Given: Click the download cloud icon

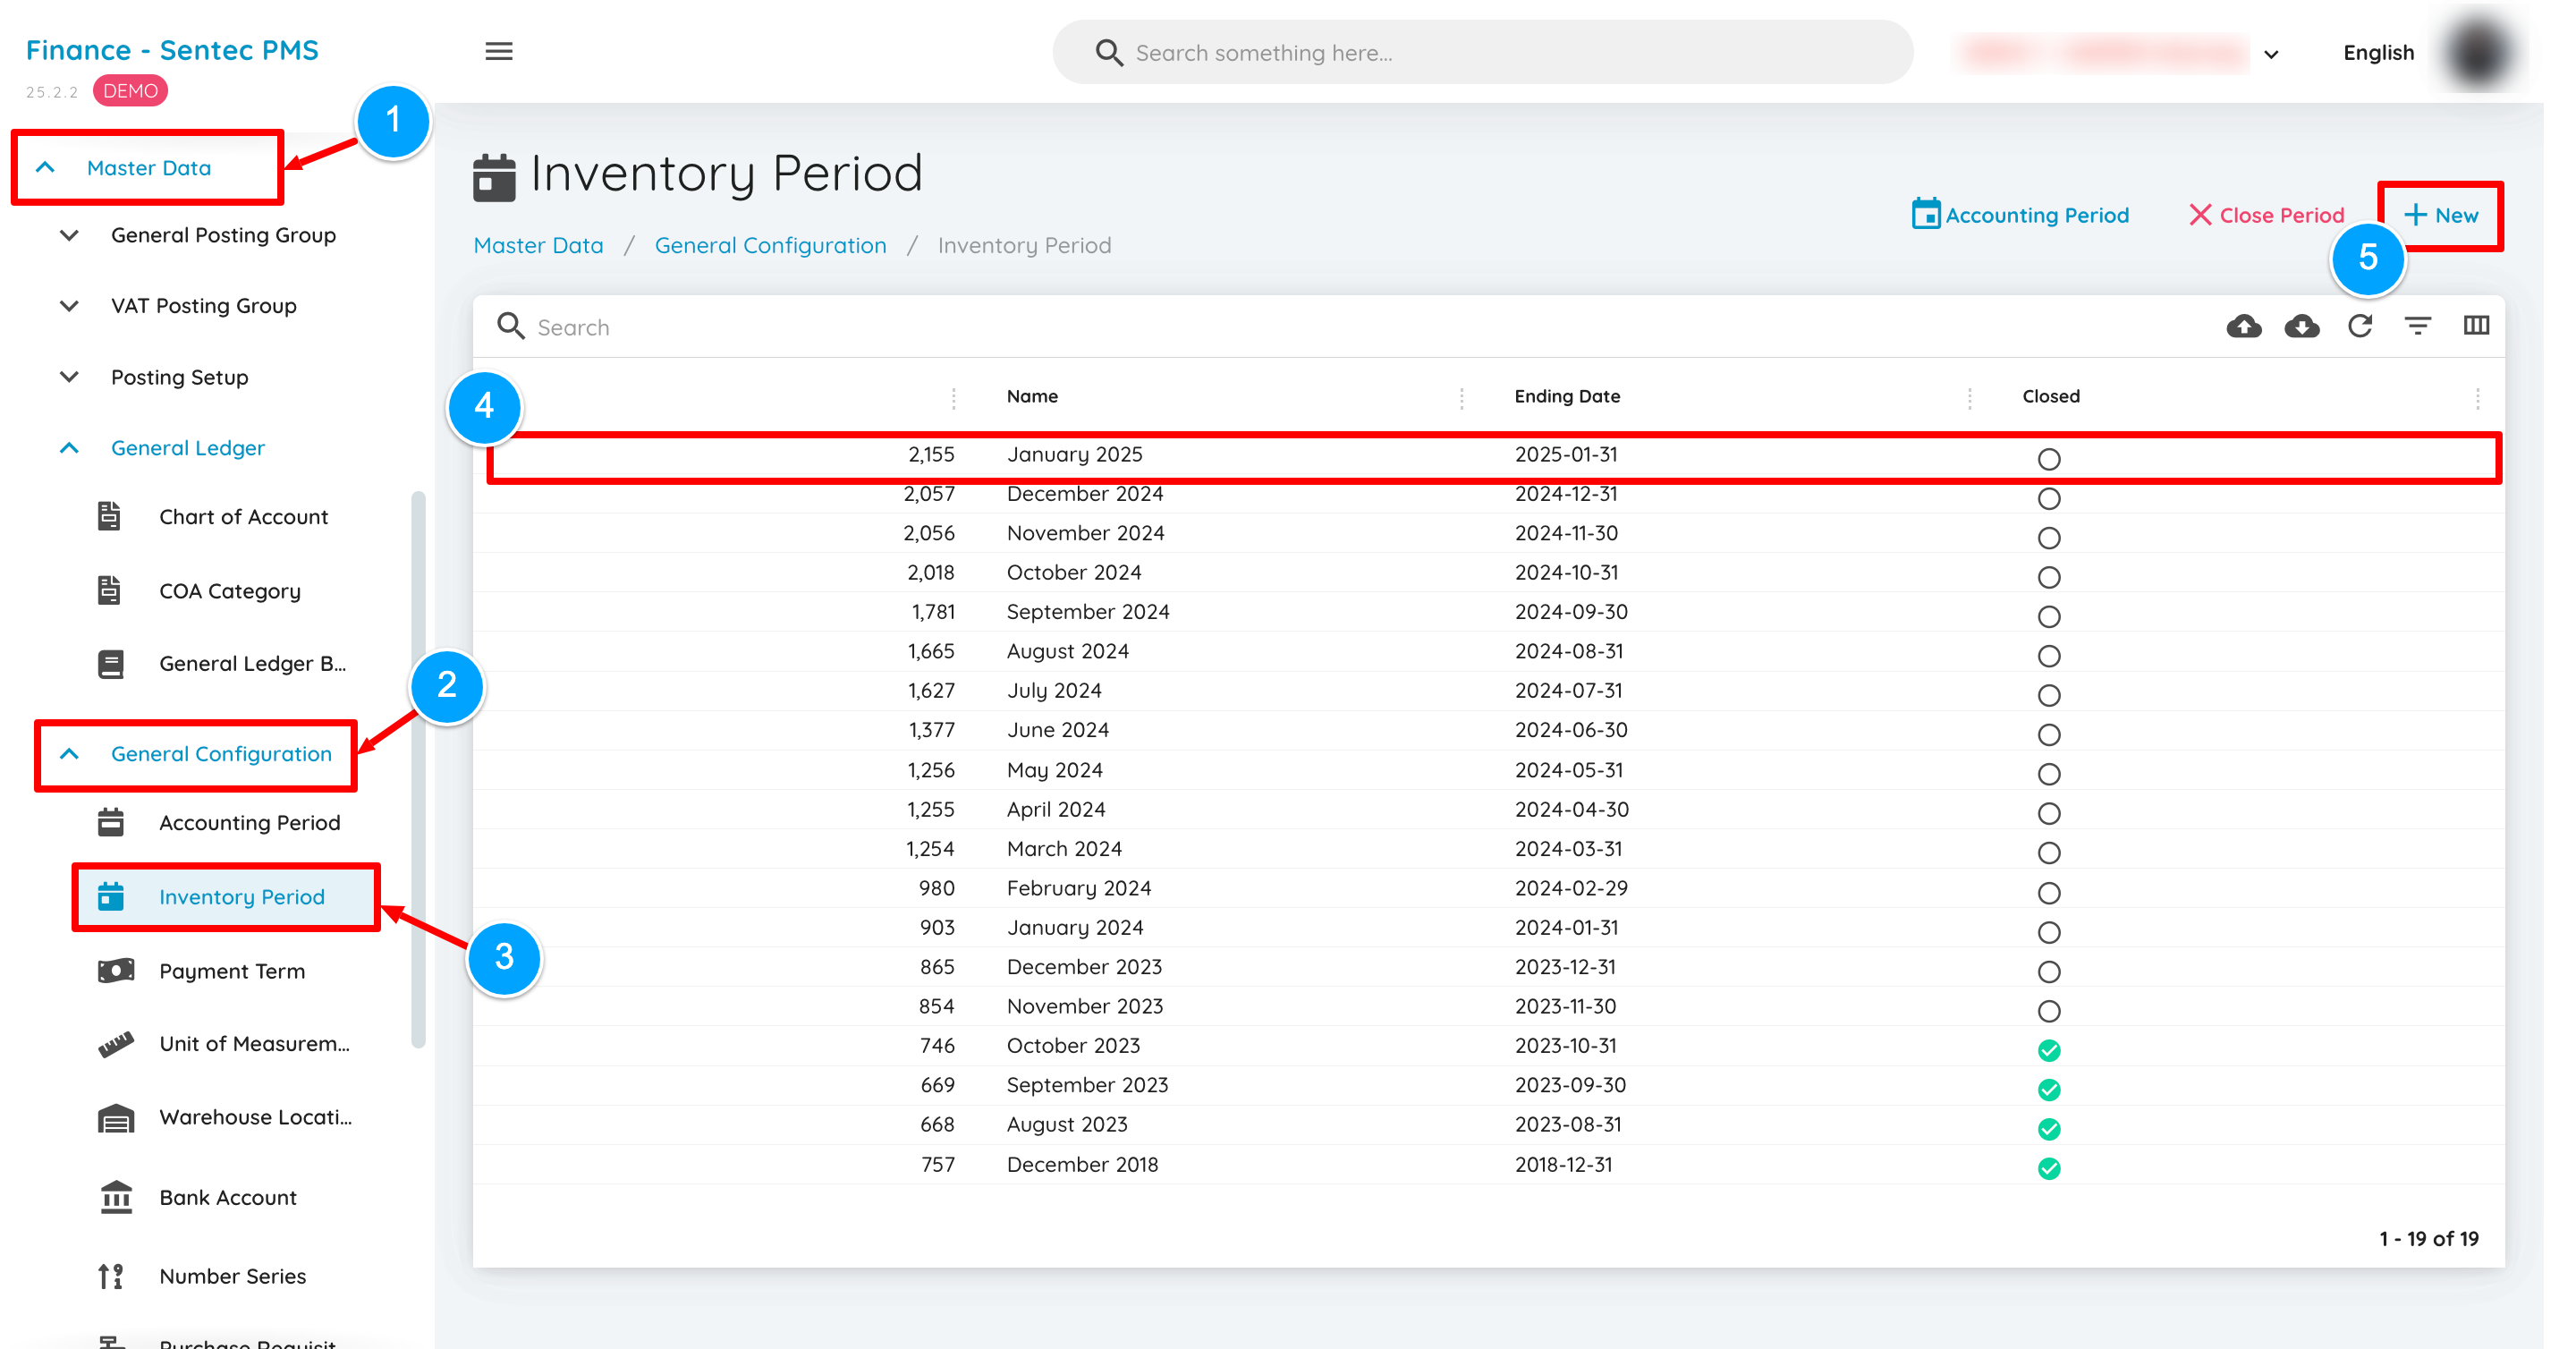Looking at the screenshot, I should click(2301, 326).
